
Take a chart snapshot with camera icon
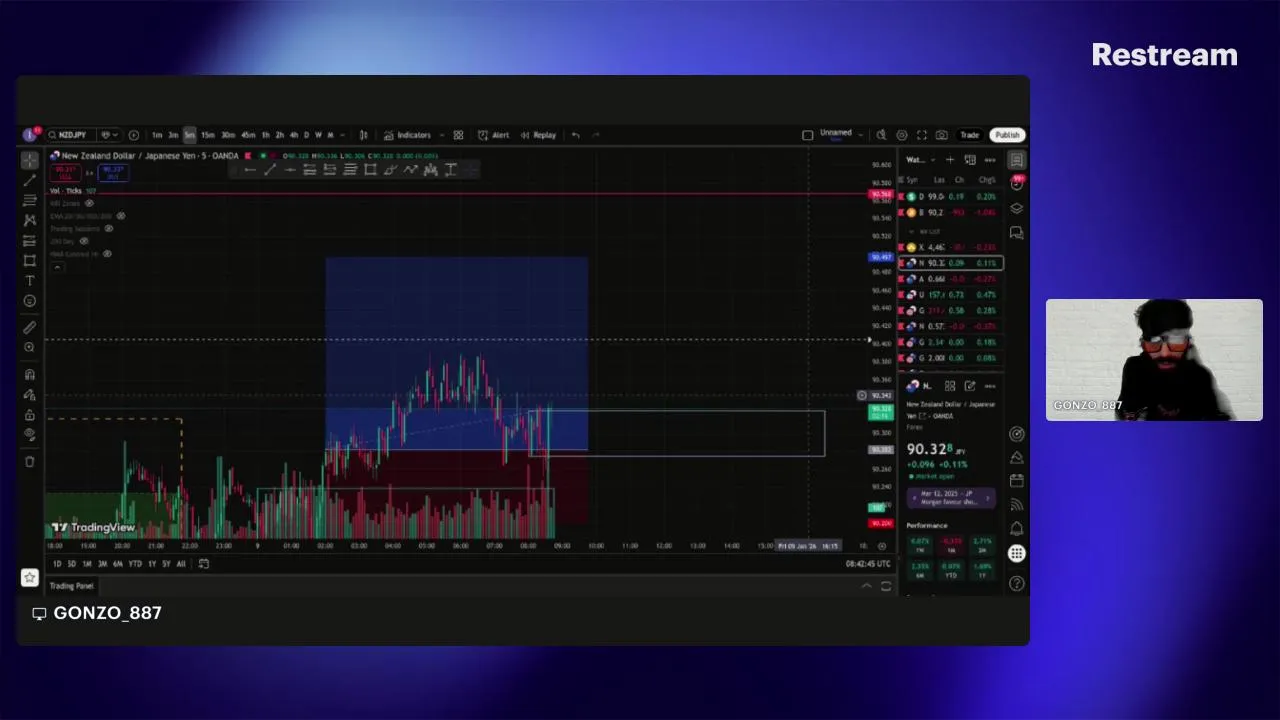(941, 135)
